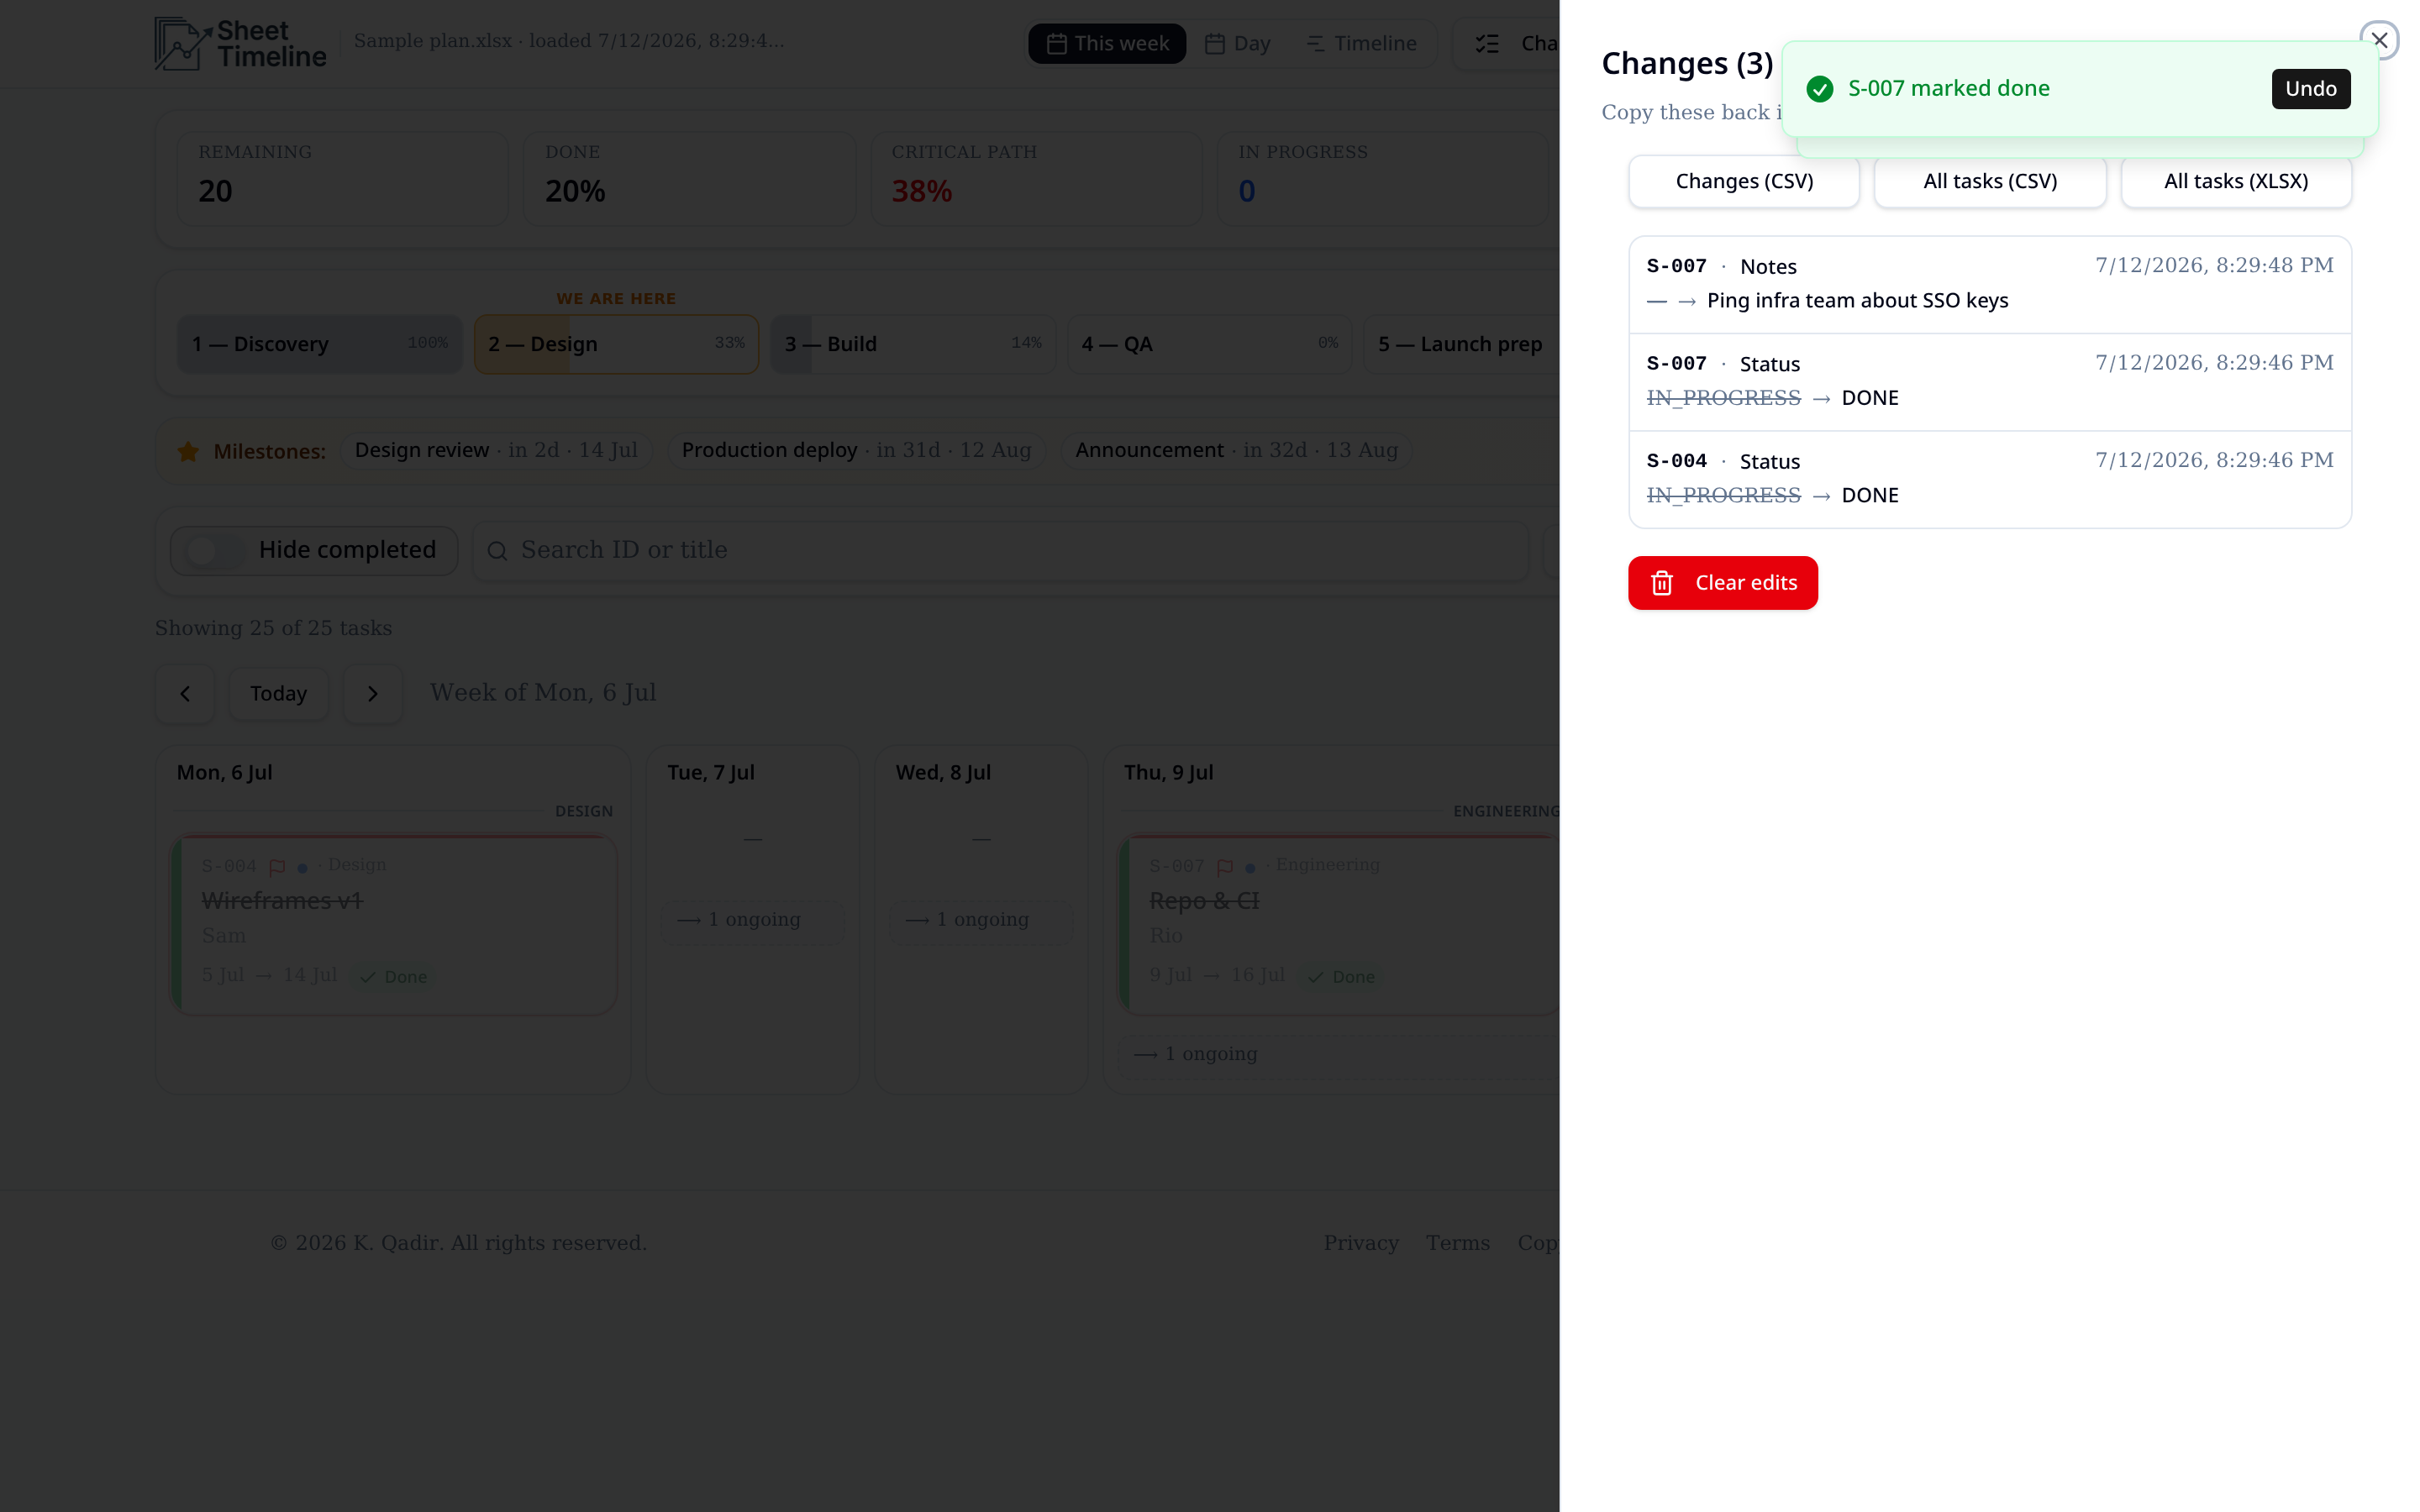This screenshot has width=2420, height=1512.
Task: Click the calendar icon in Day tab
Action: tap(1215, 43)
